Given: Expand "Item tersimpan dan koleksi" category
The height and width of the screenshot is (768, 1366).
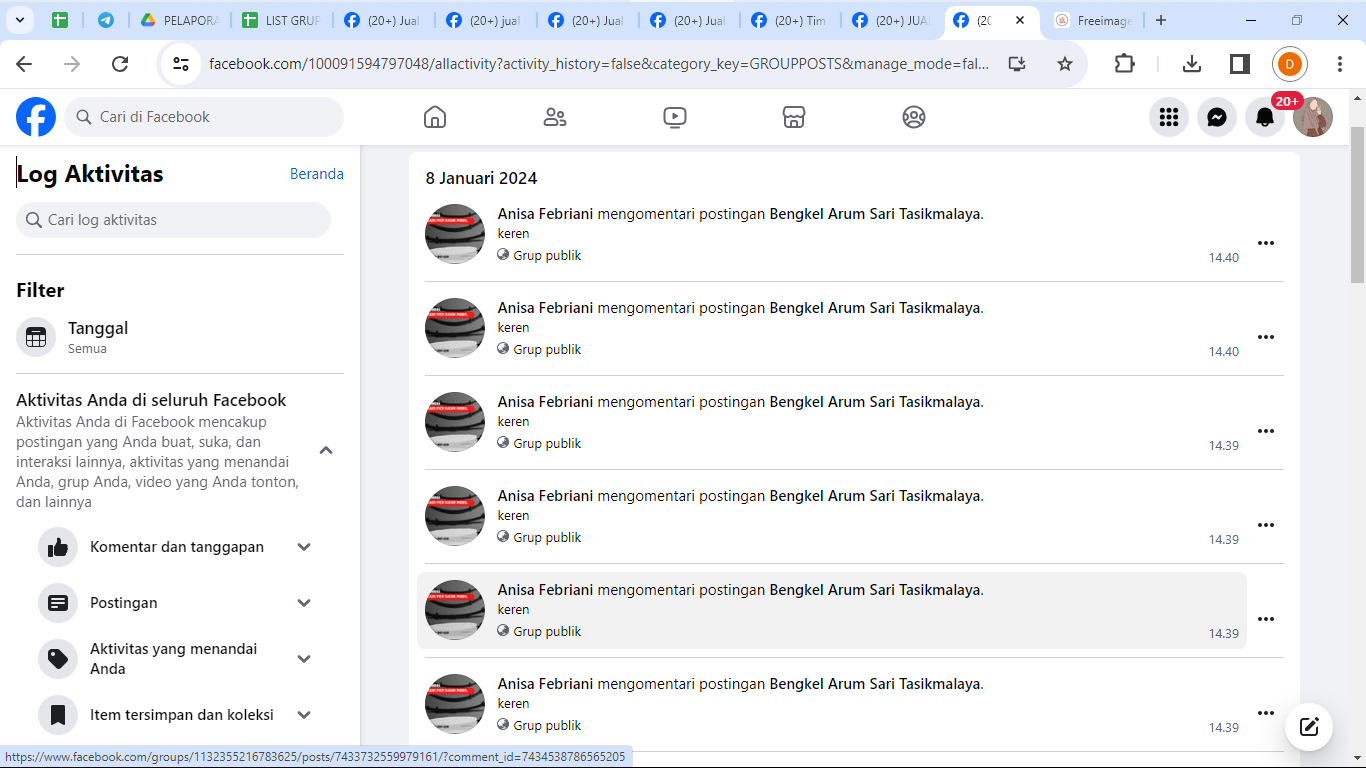Looking at the screenshot, I should (304, 715).
